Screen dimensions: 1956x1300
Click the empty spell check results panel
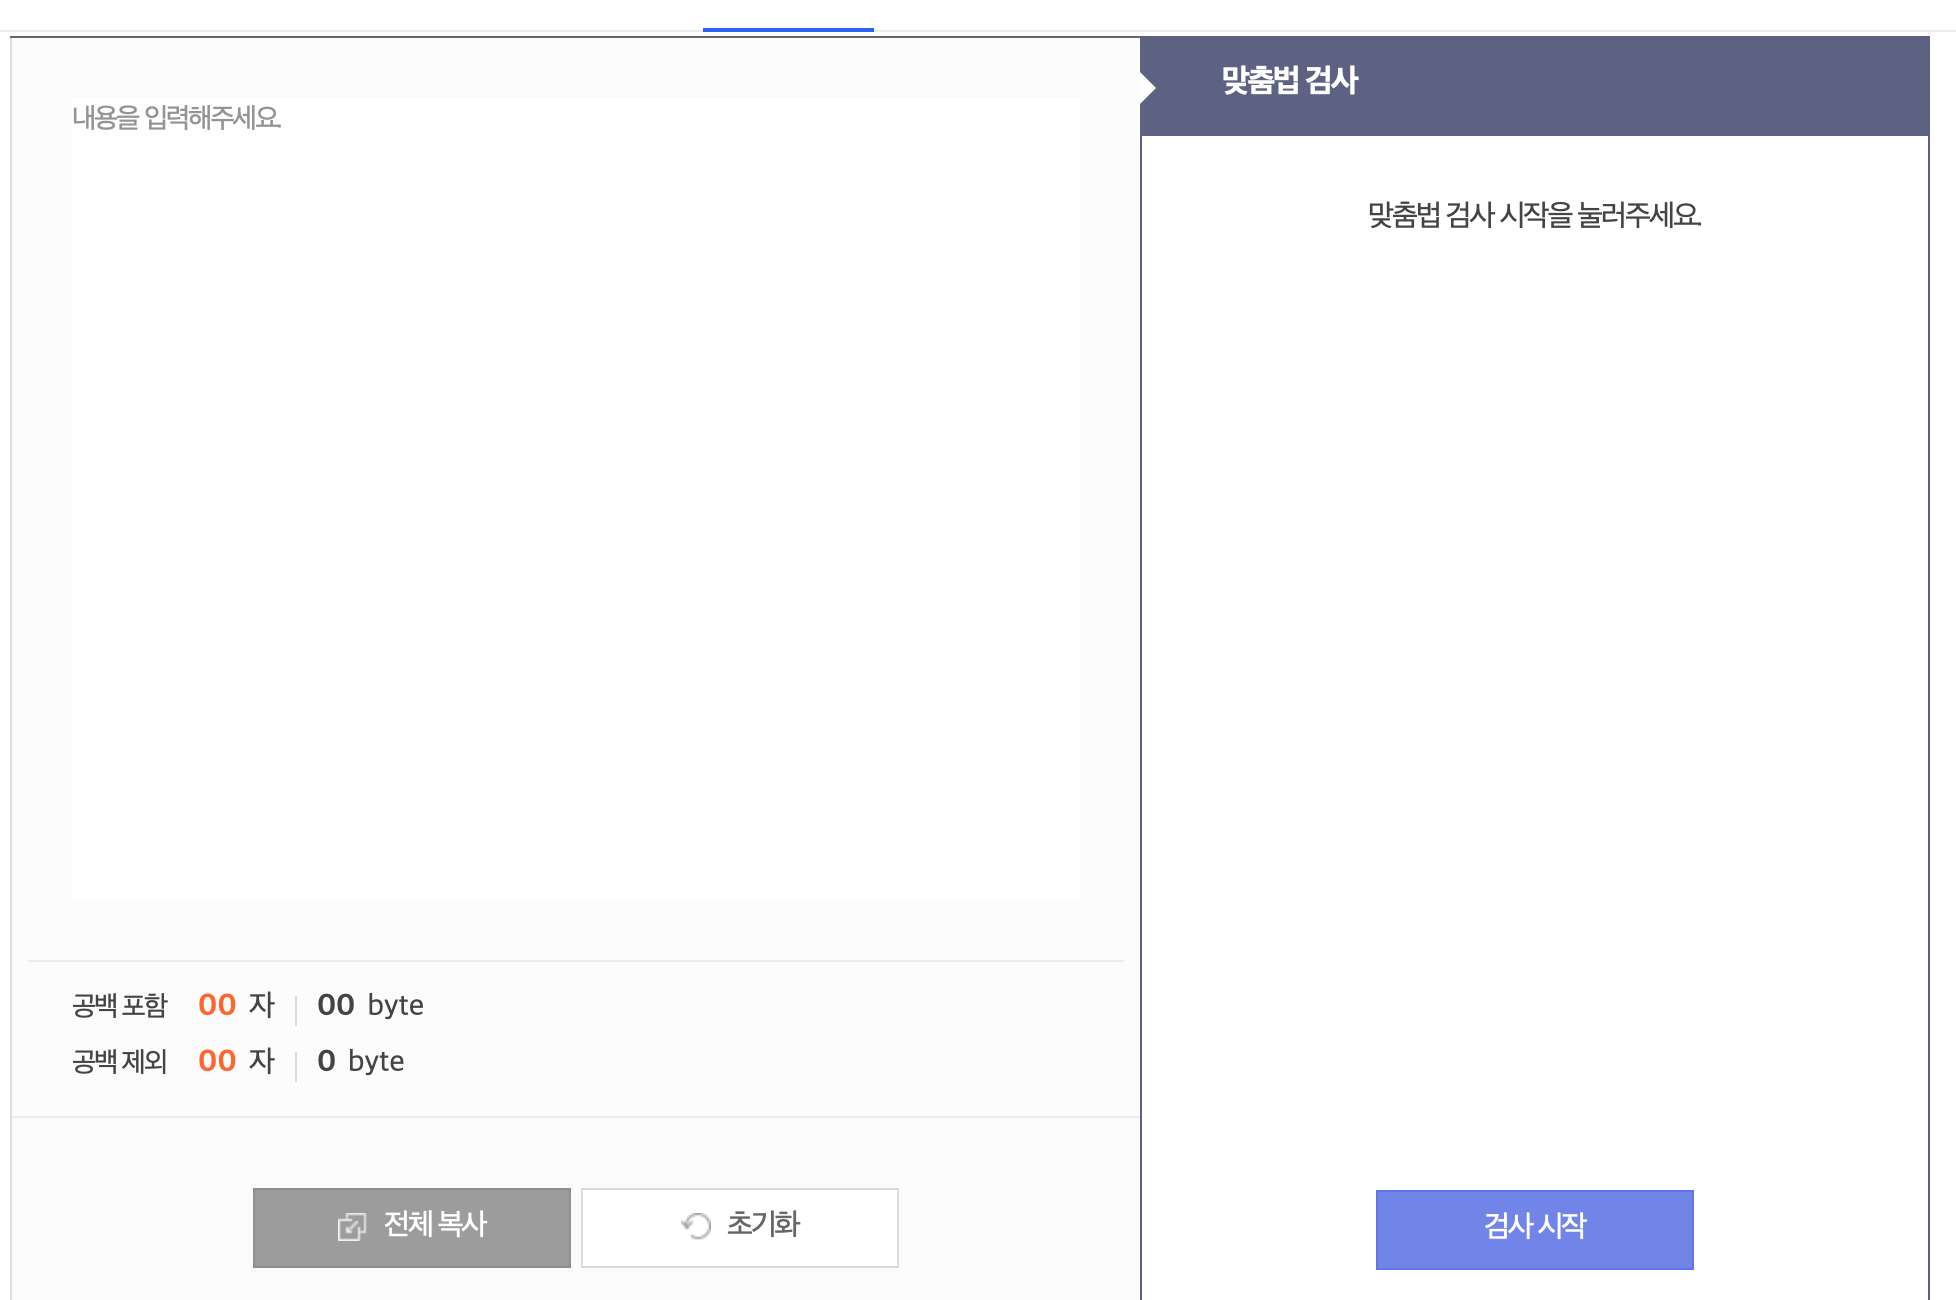coord(1537,650)
